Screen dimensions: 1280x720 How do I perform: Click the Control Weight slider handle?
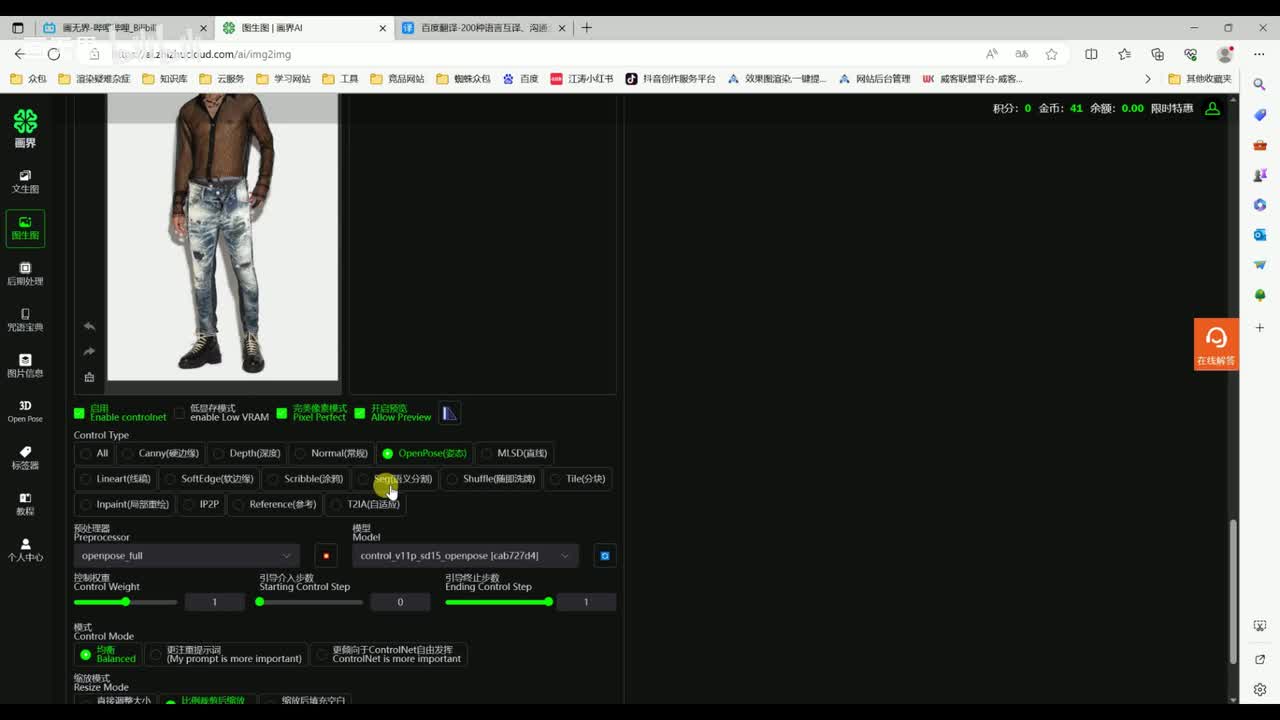(x=125, y=602)
